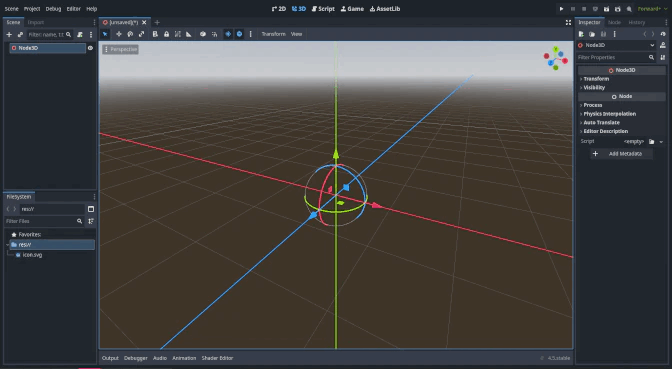Add a new child node
Screen dimensions: 672x369
coord(9,35)
